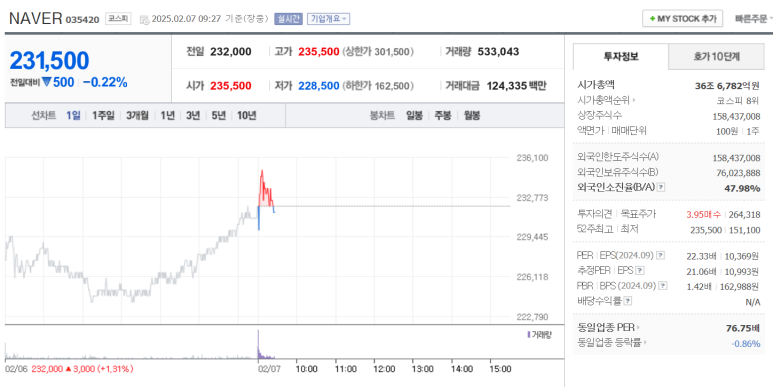
Task: Open the 빠른주문 dropdown
Action: point(754,19)
